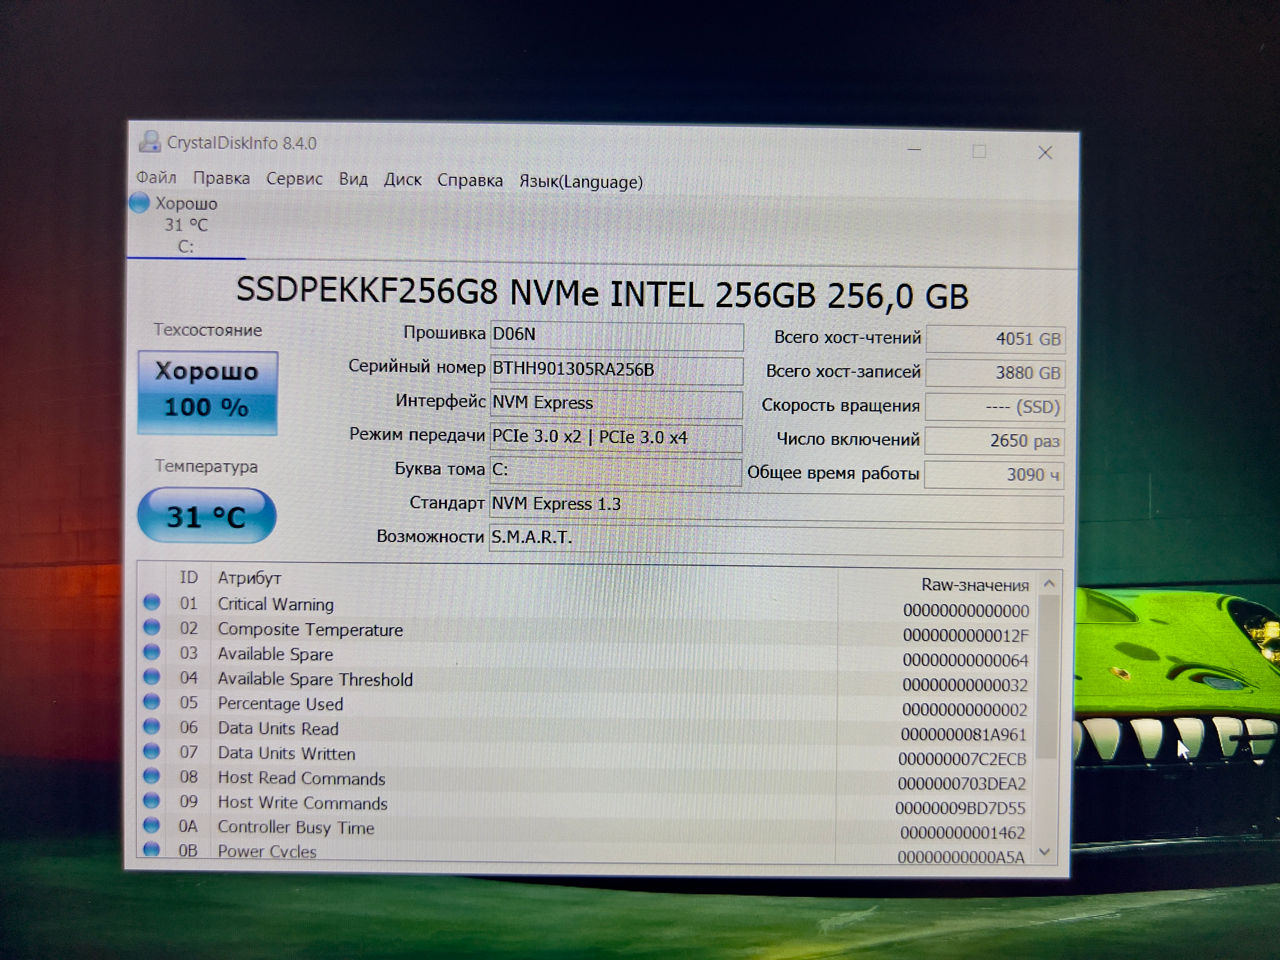Click the blue status orb for Host Write Commands
The height and width of the screenshot is (960, 1280).
(x=152, y=801)
